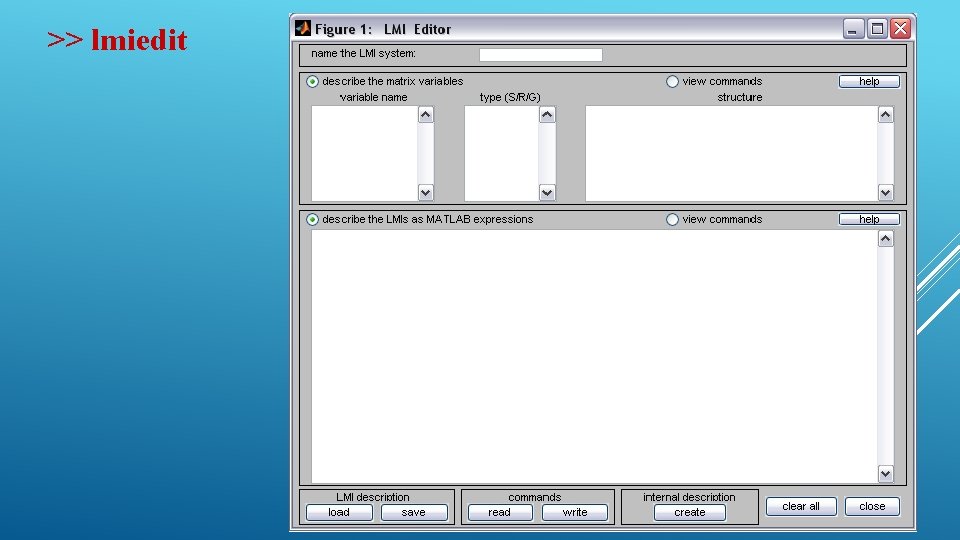
Task: Minimize the LMI Editor window
Action: click(853, 28)
